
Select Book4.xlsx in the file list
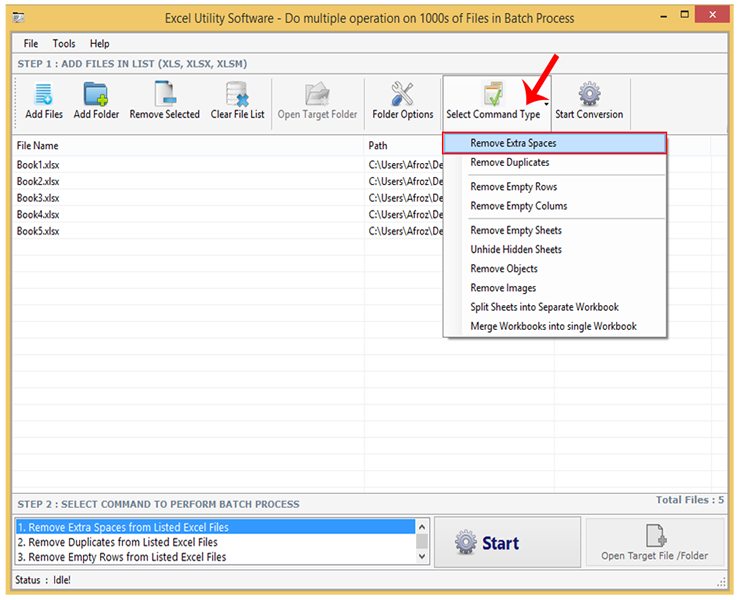[38, 214]
